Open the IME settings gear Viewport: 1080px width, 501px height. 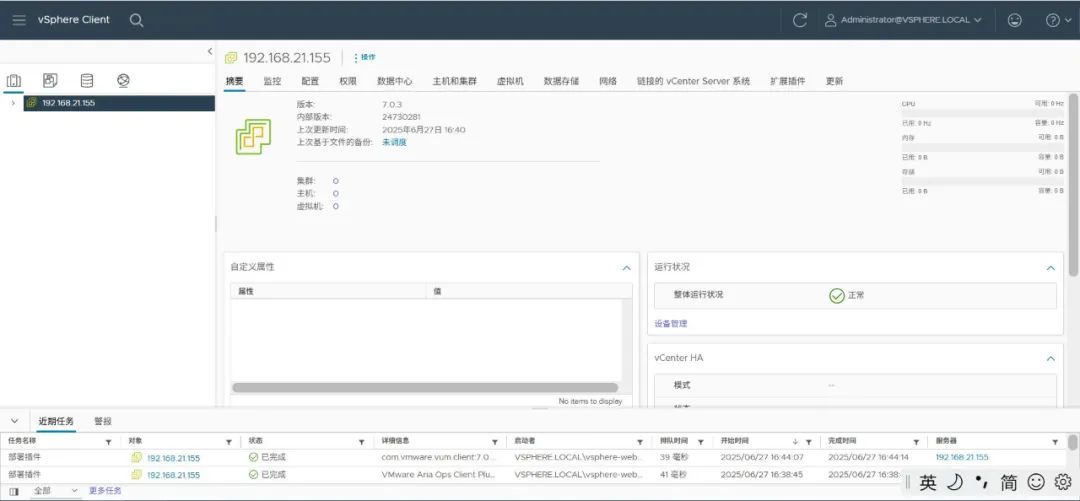click(1063, 482)
